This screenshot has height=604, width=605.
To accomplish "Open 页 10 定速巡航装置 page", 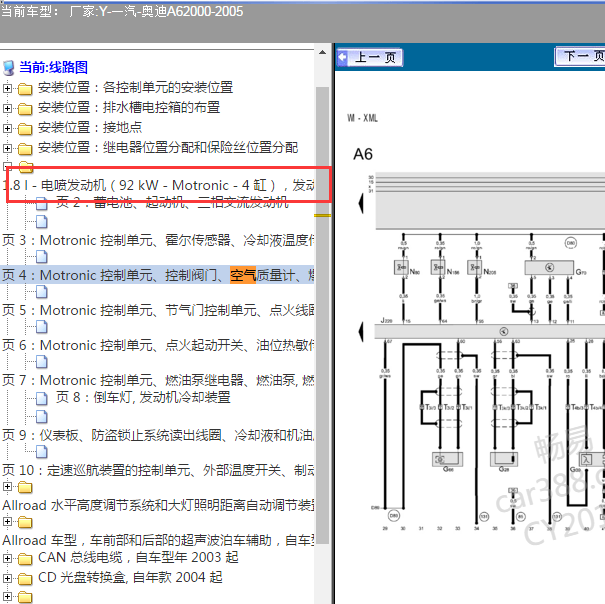I will tap(159, 470).
